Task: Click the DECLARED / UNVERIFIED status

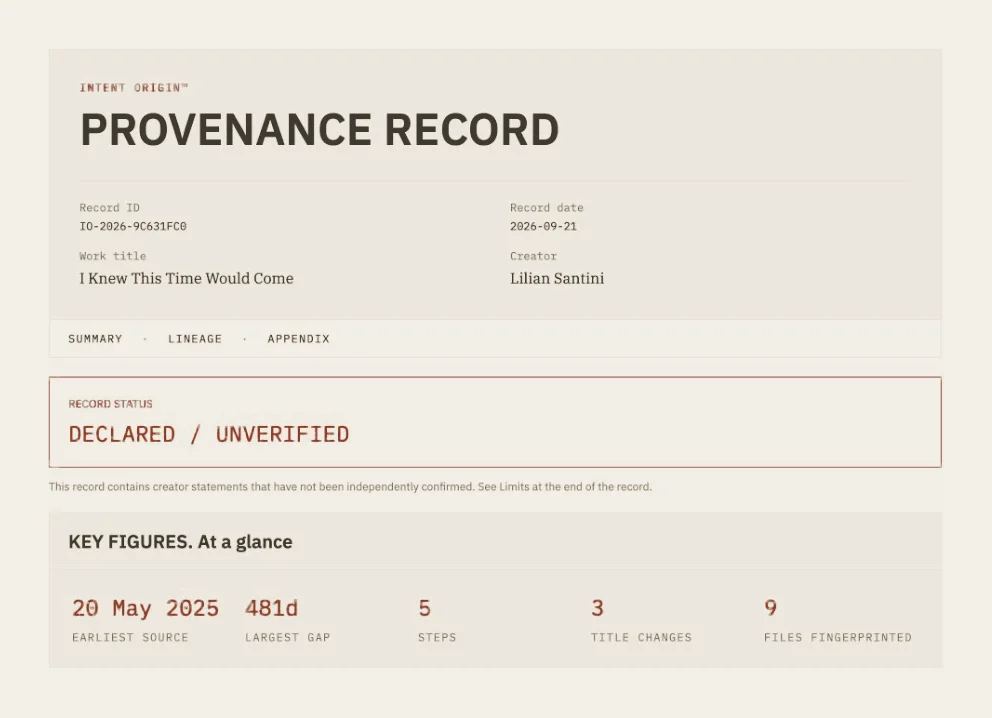Action: point(209,435)
